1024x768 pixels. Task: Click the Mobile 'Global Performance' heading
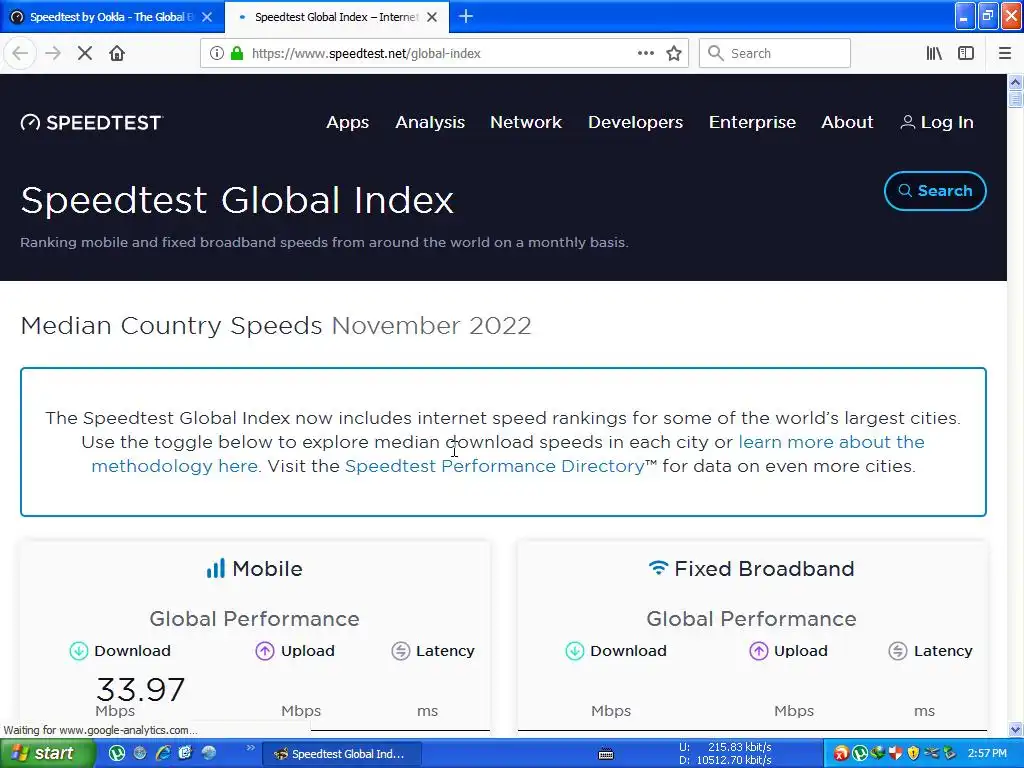(255, 618)
